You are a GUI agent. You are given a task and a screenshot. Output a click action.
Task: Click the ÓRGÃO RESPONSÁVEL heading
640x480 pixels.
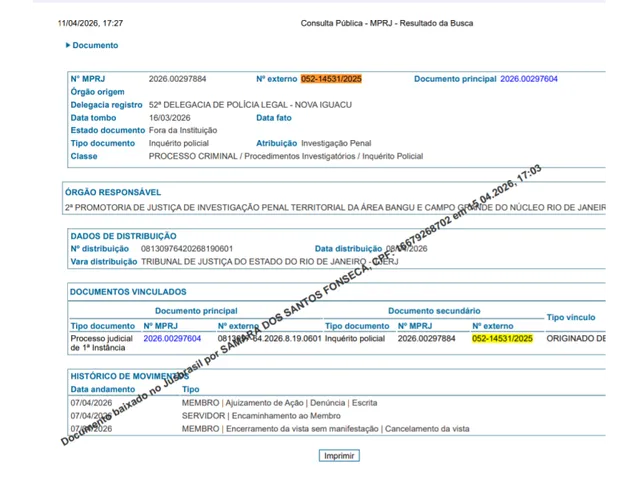[113, 192]
